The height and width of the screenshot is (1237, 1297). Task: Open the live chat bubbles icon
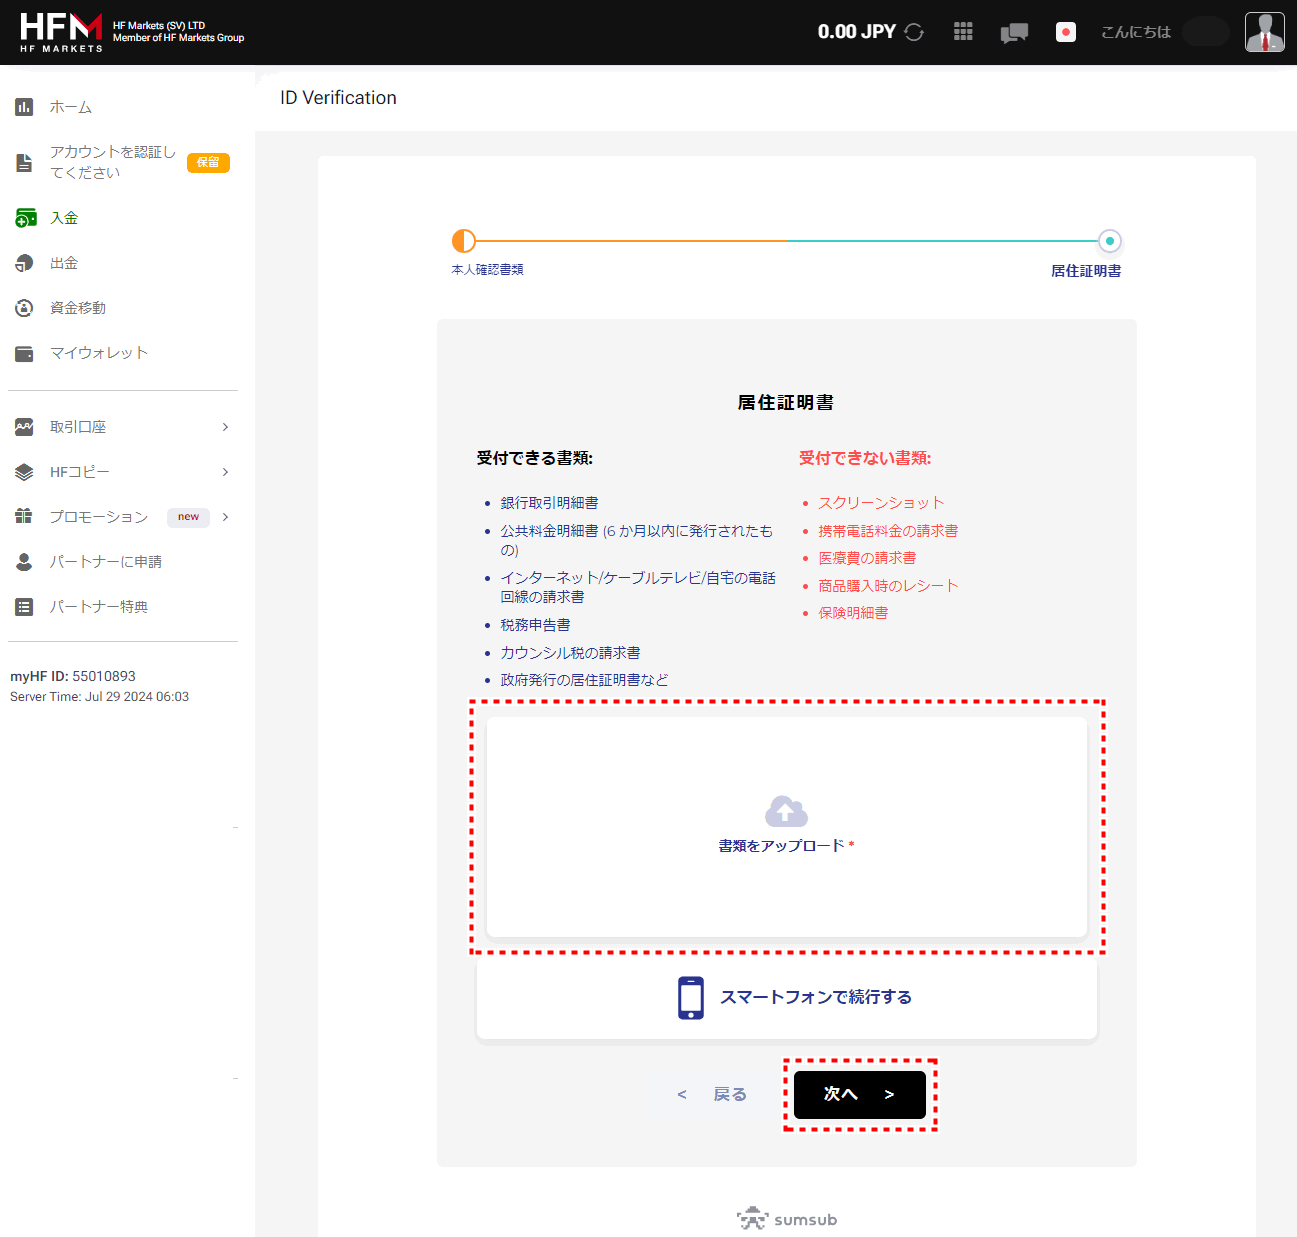pyautogui.click(x=1014, y=33)
